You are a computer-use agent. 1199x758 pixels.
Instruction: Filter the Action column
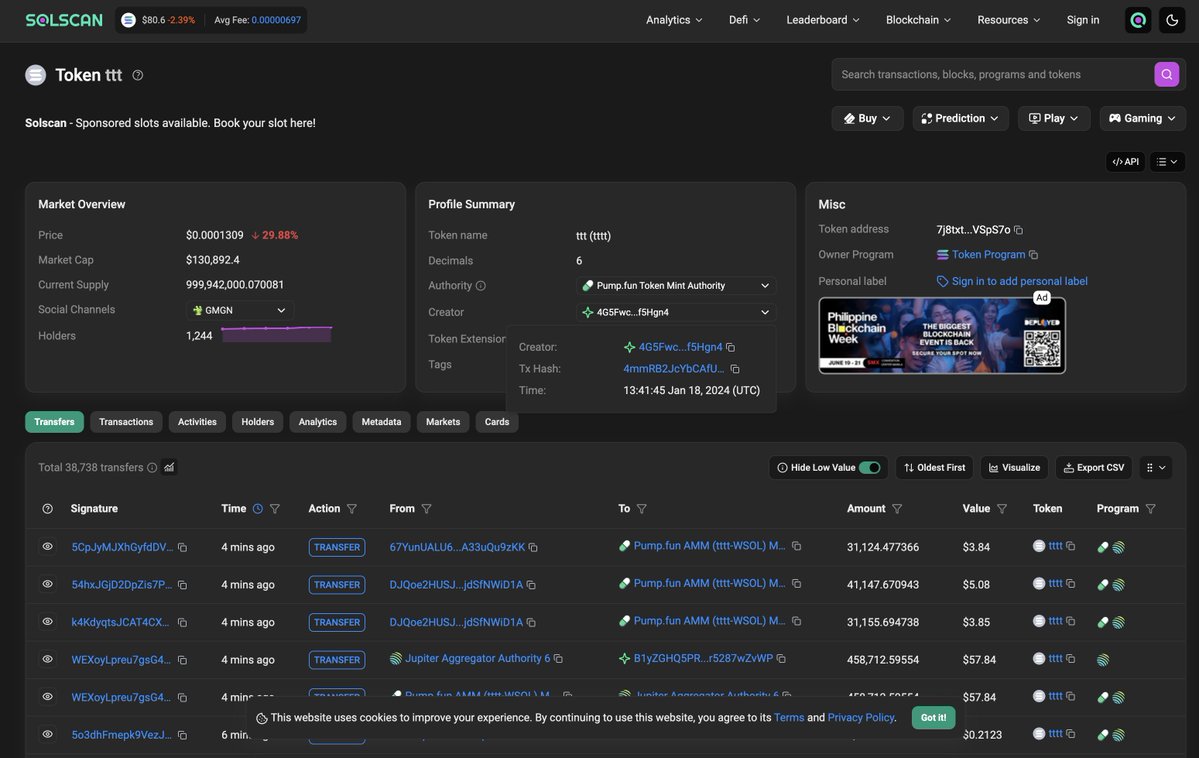point(352,509)
